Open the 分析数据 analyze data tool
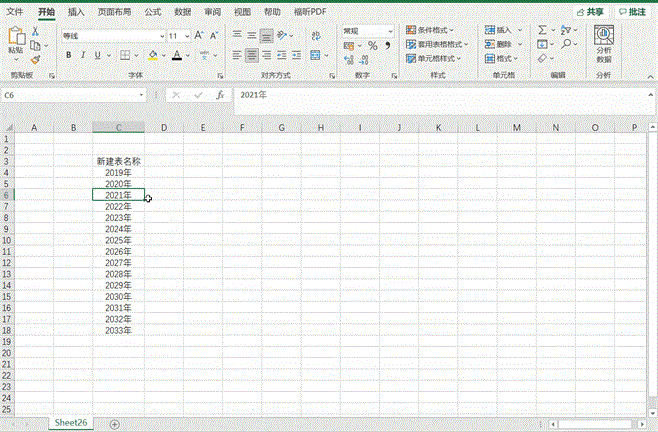Viewport: 658px width, 432px height. pyautogui.click(x=604, y=44)
